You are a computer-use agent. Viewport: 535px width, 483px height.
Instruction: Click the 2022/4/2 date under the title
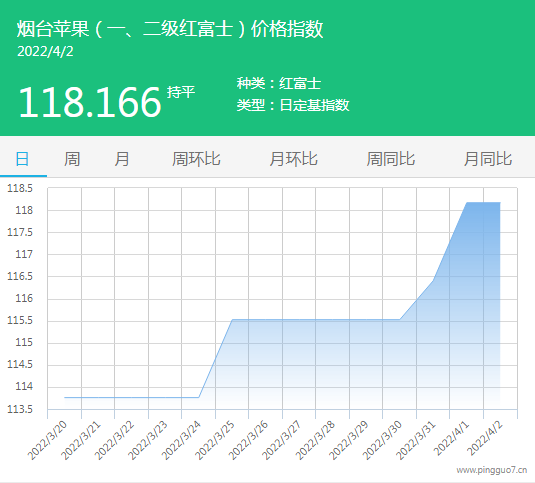45,52
